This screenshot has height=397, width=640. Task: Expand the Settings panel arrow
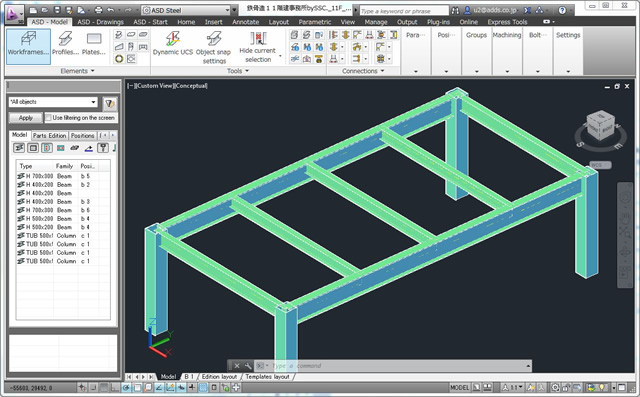click(x=568, y=71)
